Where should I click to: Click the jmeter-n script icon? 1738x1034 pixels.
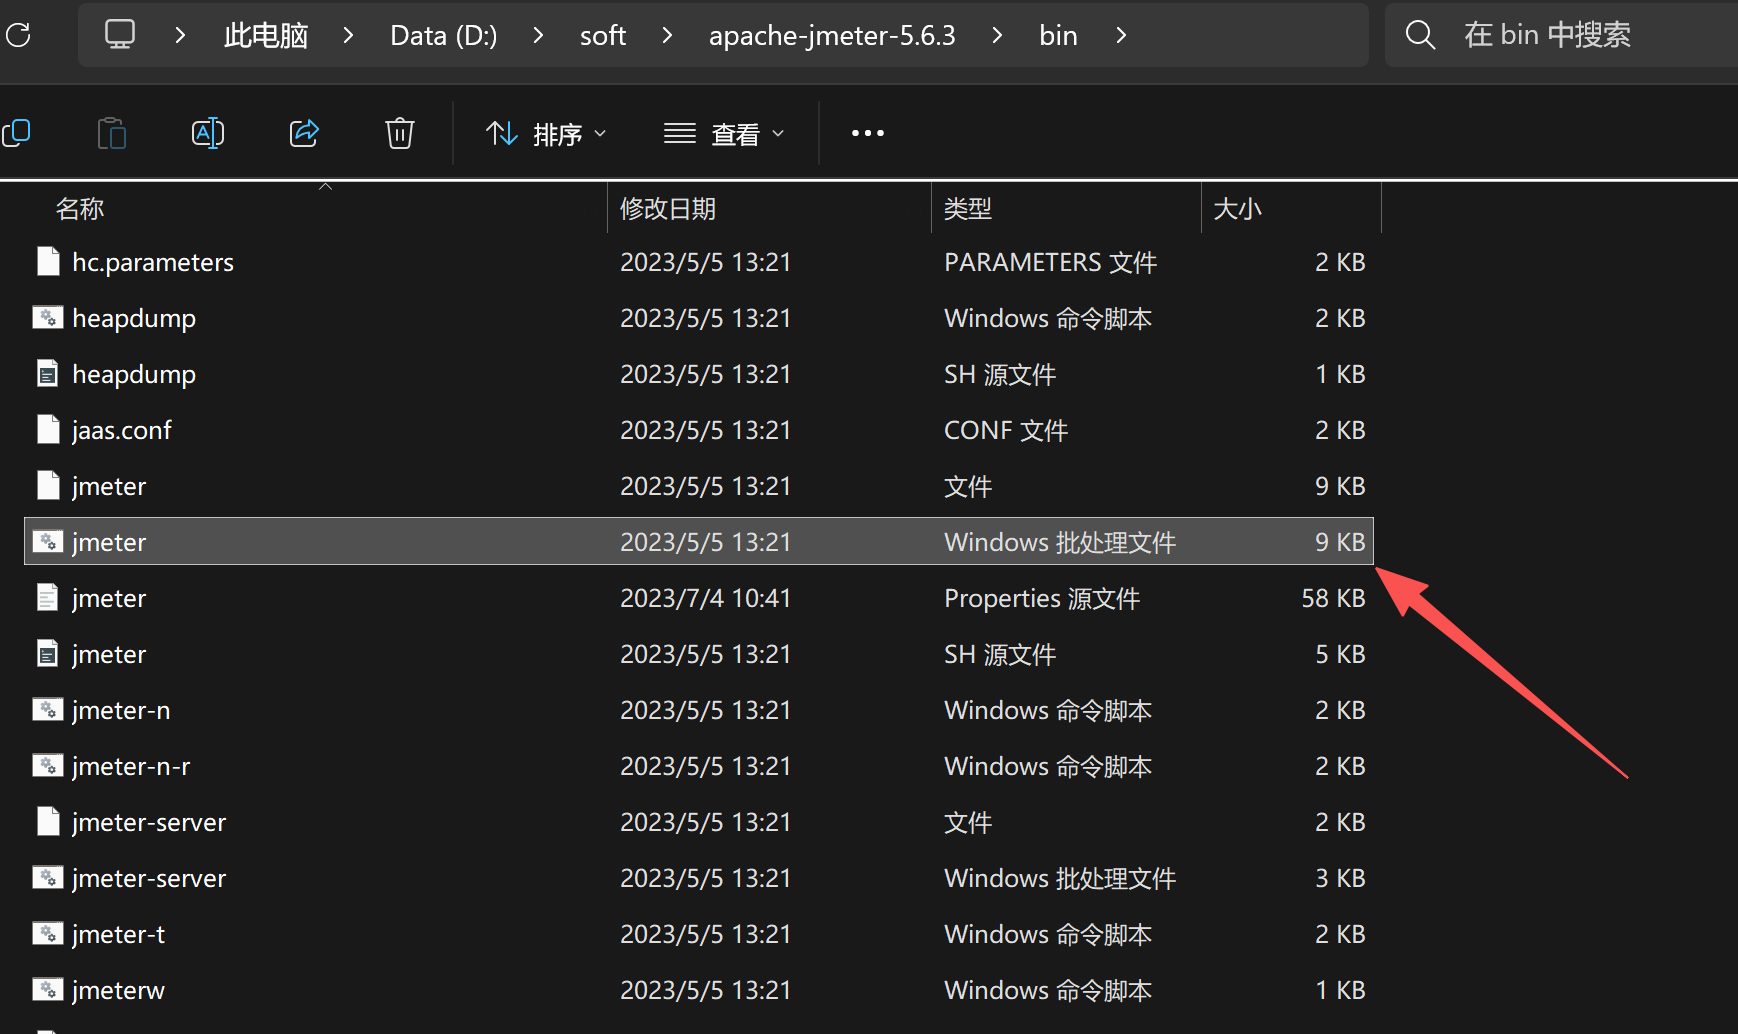48,709
